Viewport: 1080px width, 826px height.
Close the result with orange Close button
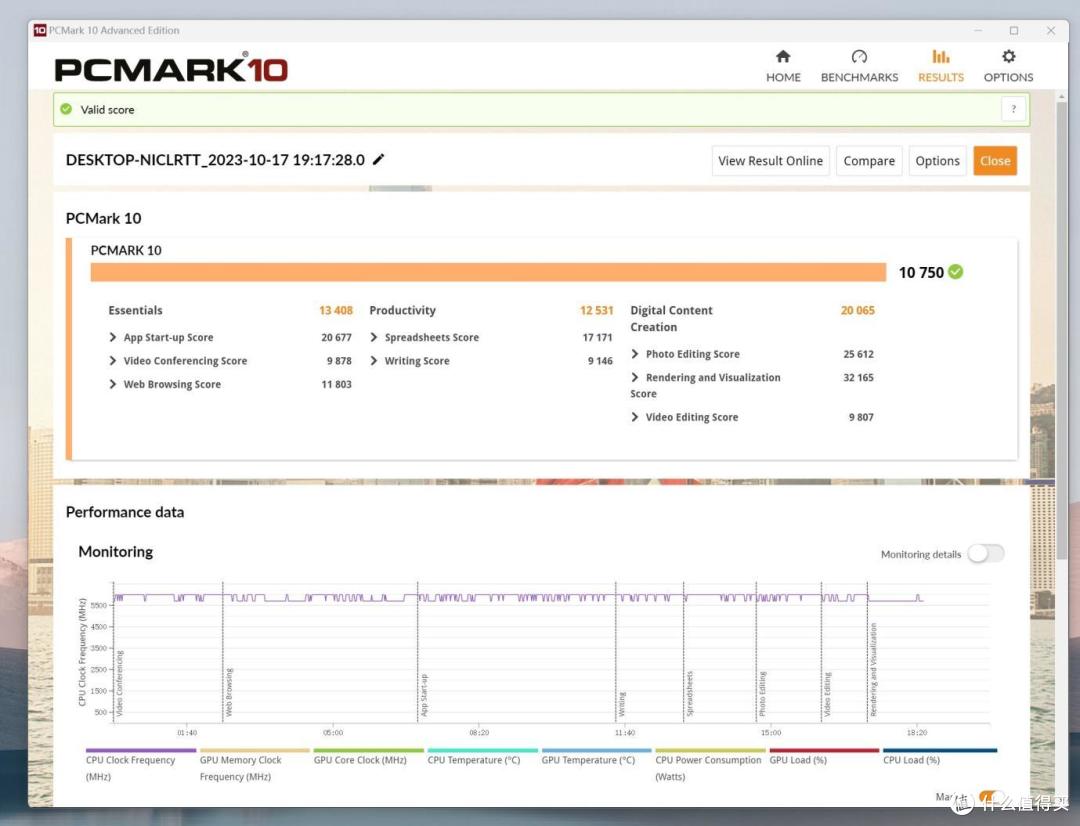pyautogui.click(x=995, y=161)
